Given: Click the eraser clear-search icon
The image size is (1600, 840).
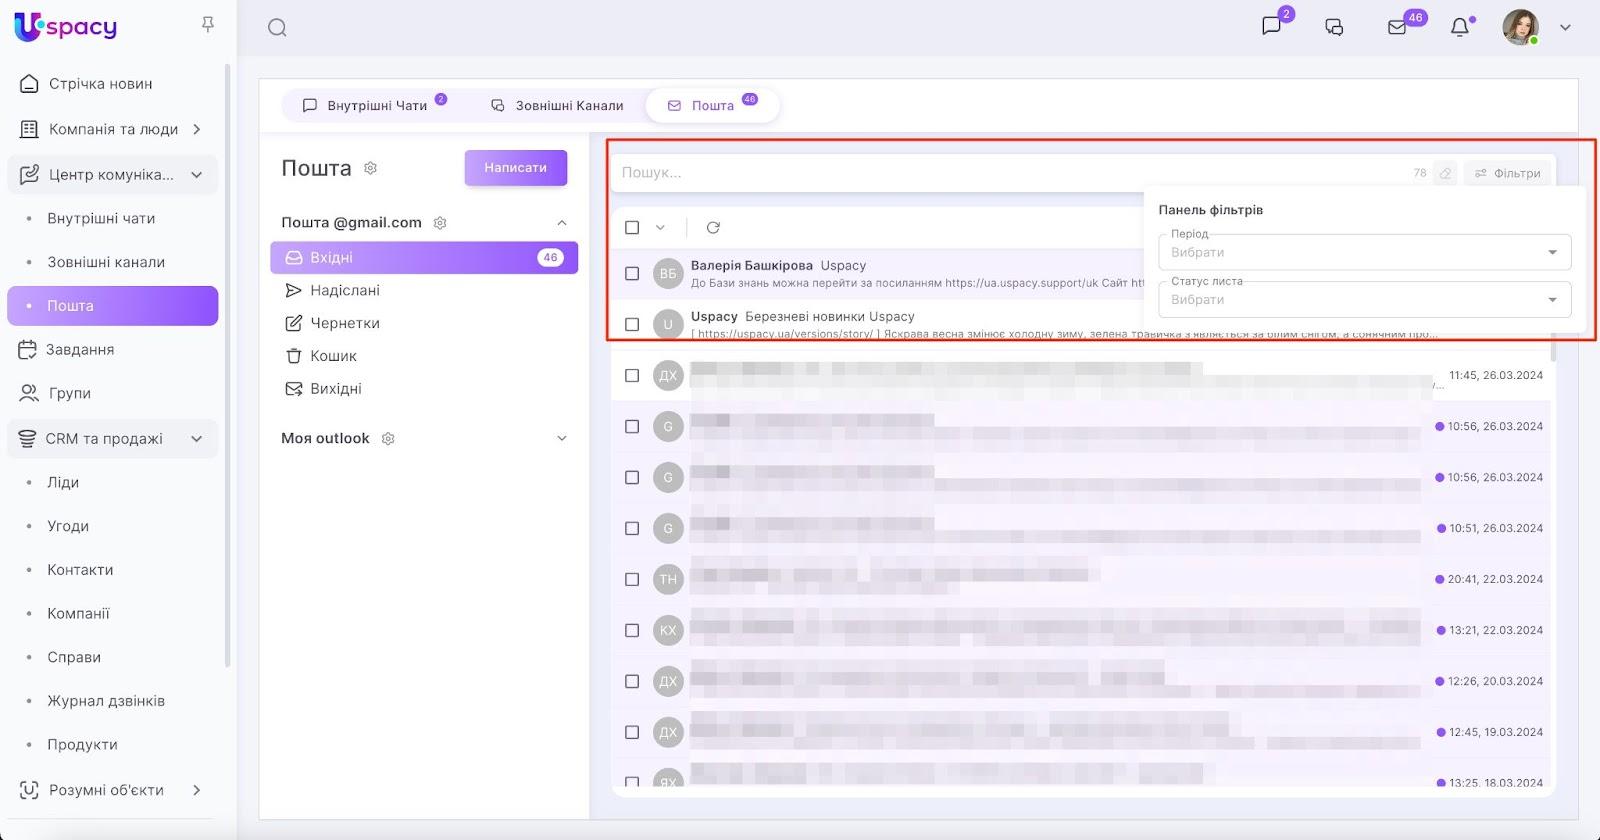Looking at the screenshot, I should coord(1445,173).
